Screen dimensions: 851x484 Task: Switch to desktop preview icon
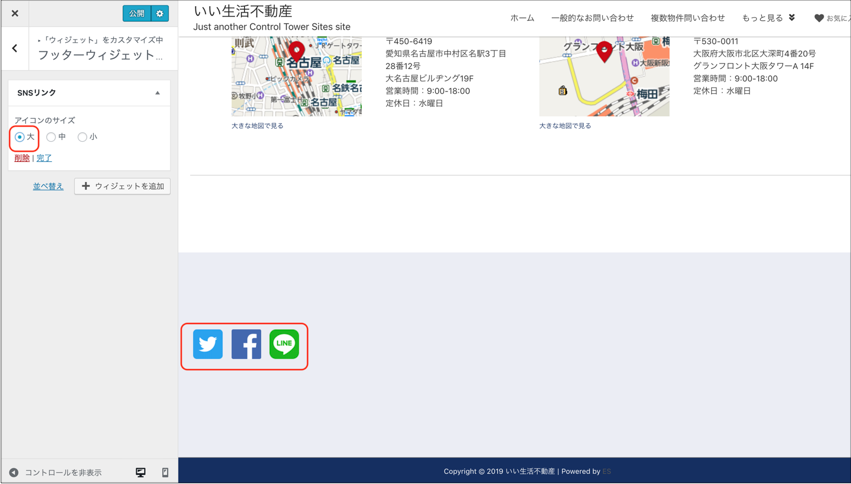141,473
